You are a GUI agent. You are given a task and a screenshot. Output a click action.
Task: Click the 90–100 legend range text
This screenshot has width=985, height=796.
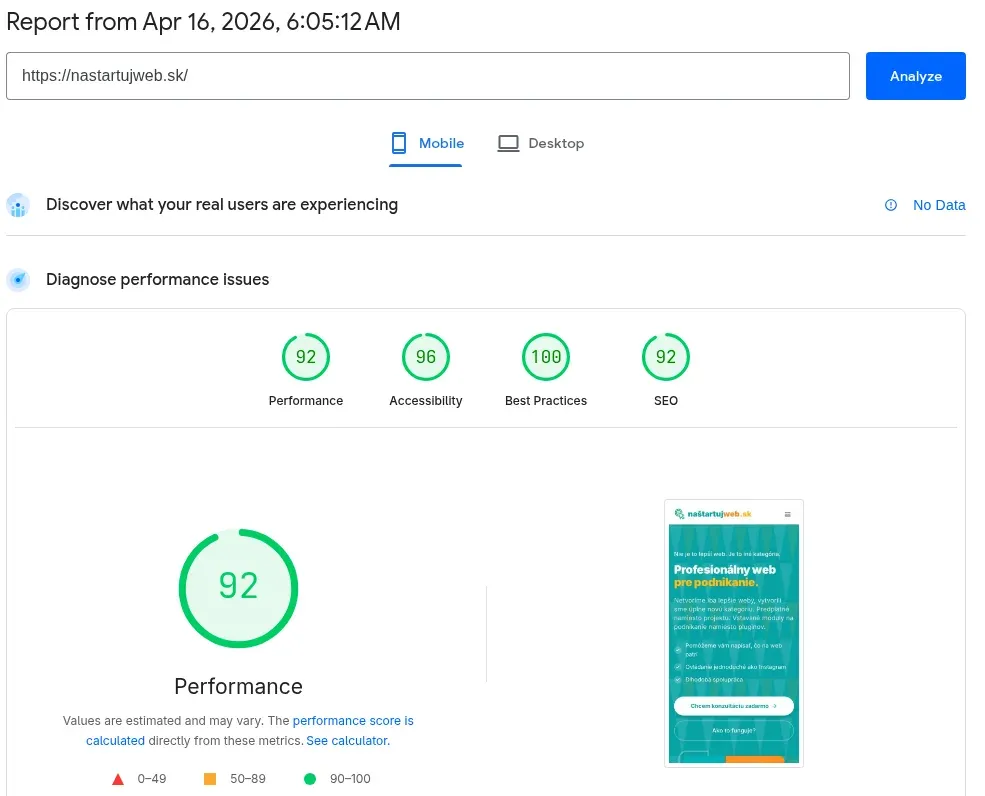(x=350, y=779)
